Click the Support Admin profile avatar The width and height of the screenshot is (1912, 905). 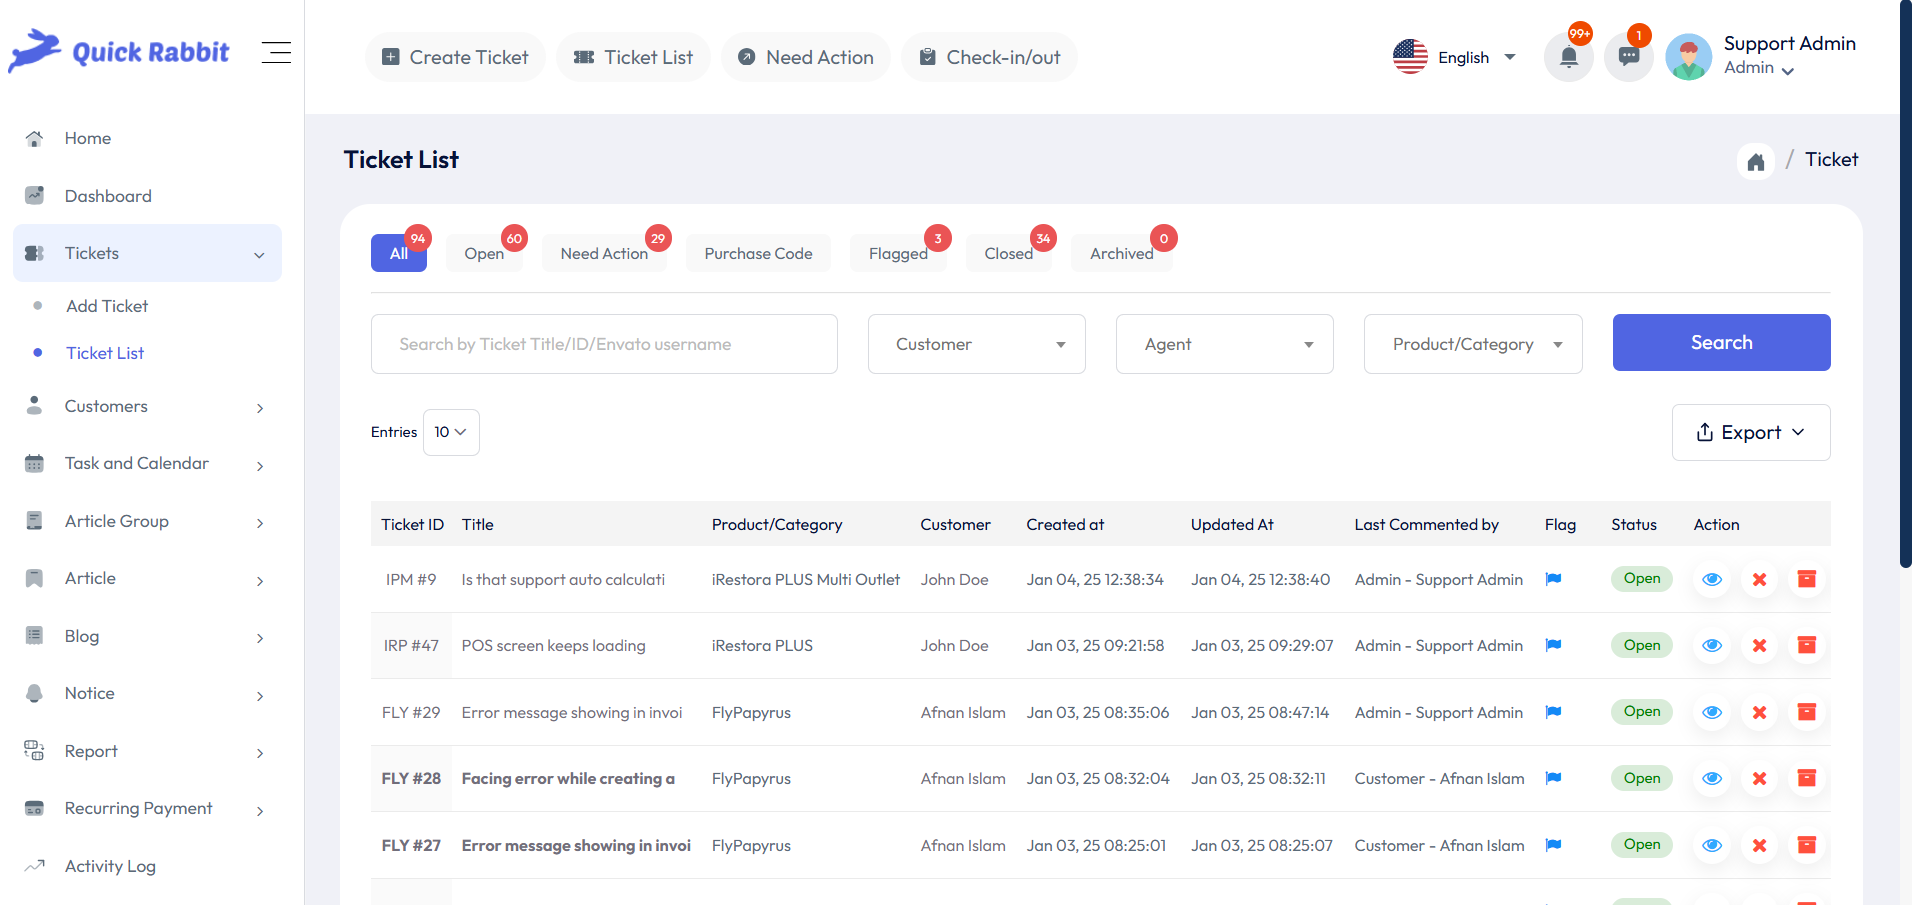coord(1688,57)
